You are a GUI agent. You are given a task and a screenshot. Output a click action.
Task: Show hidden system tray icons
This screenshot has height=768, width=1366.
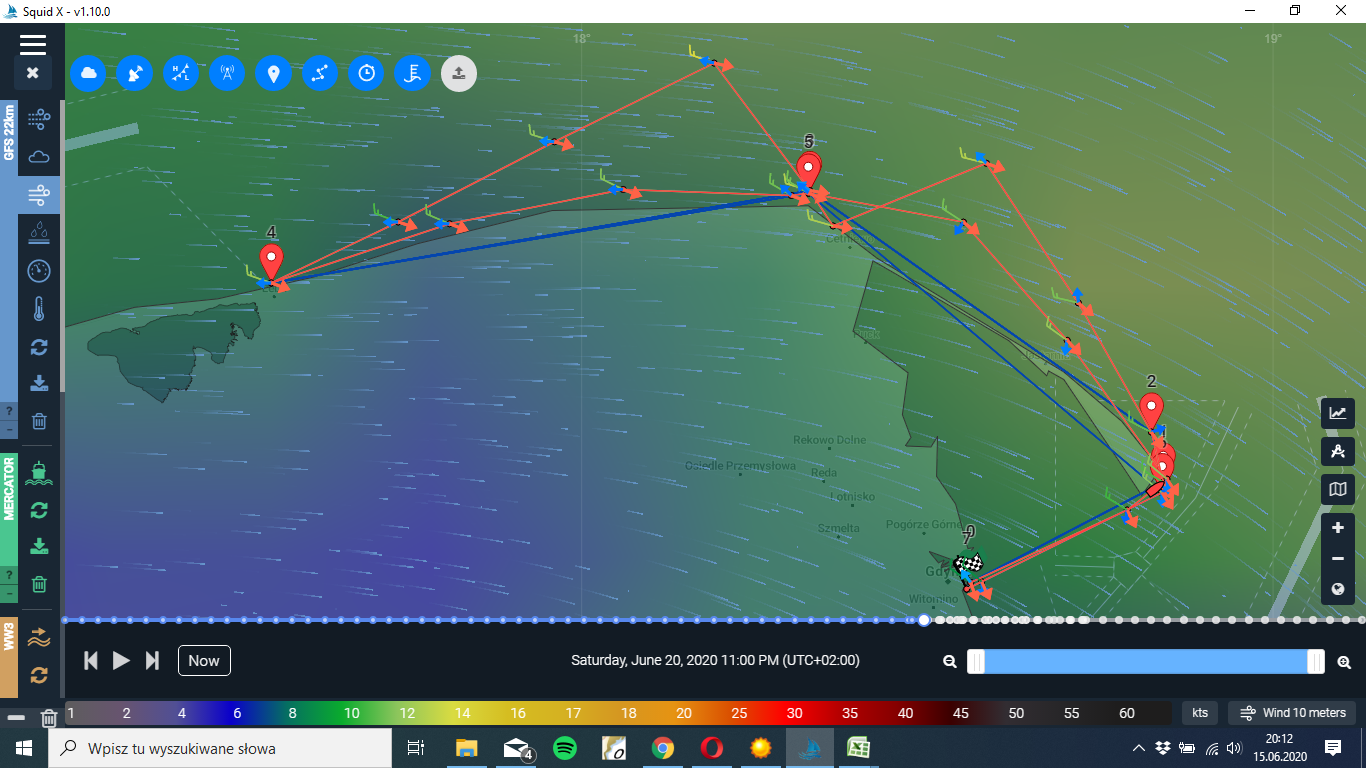pos(1139,748)
